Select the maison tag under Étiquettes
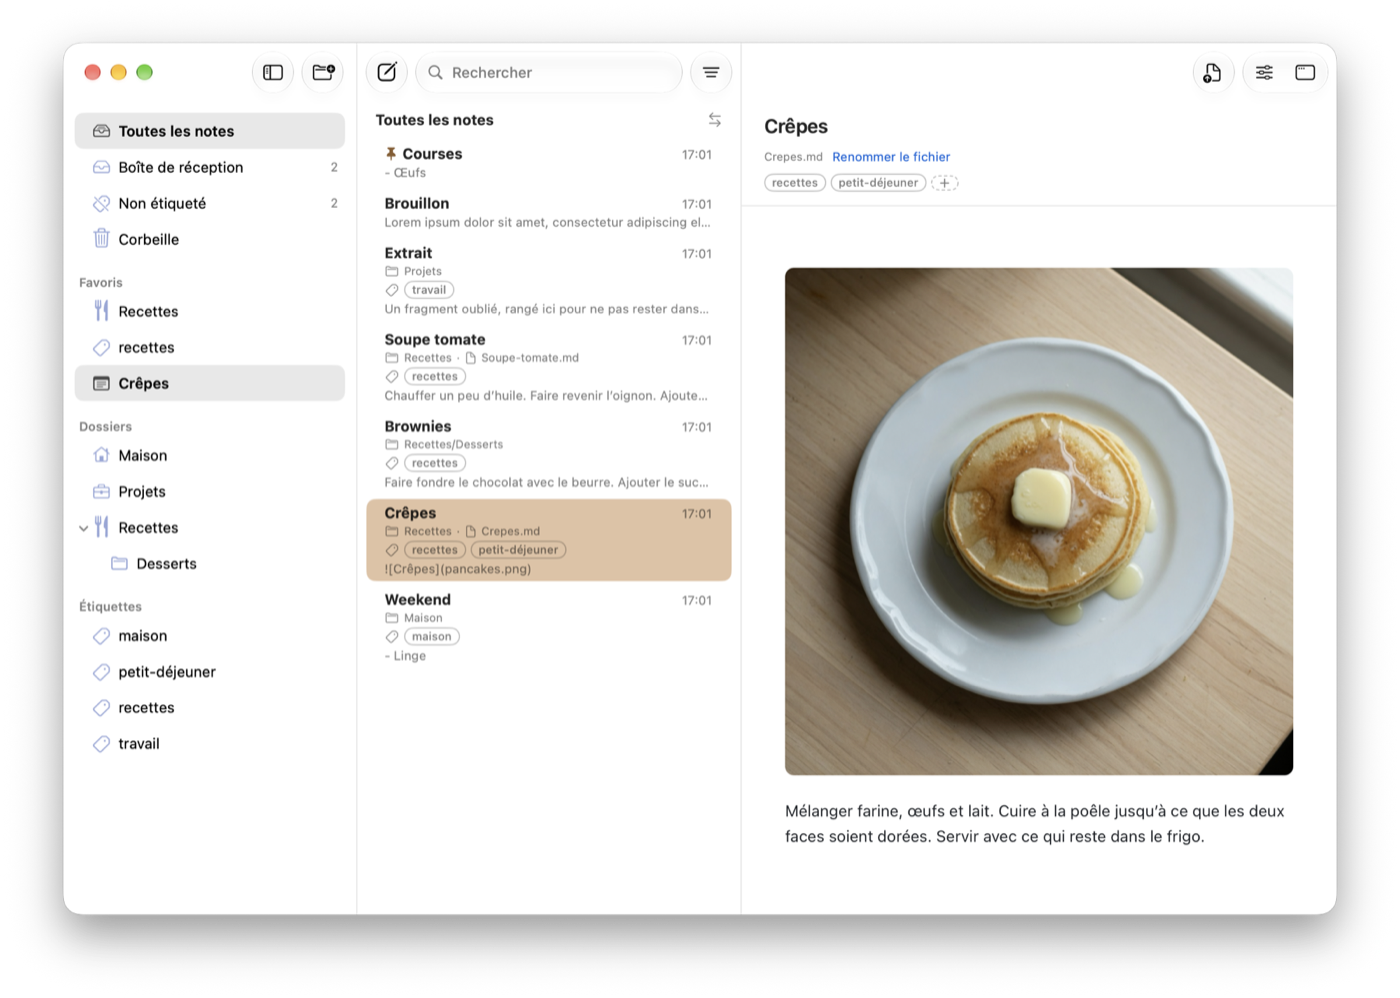 (x=210, y=635)
